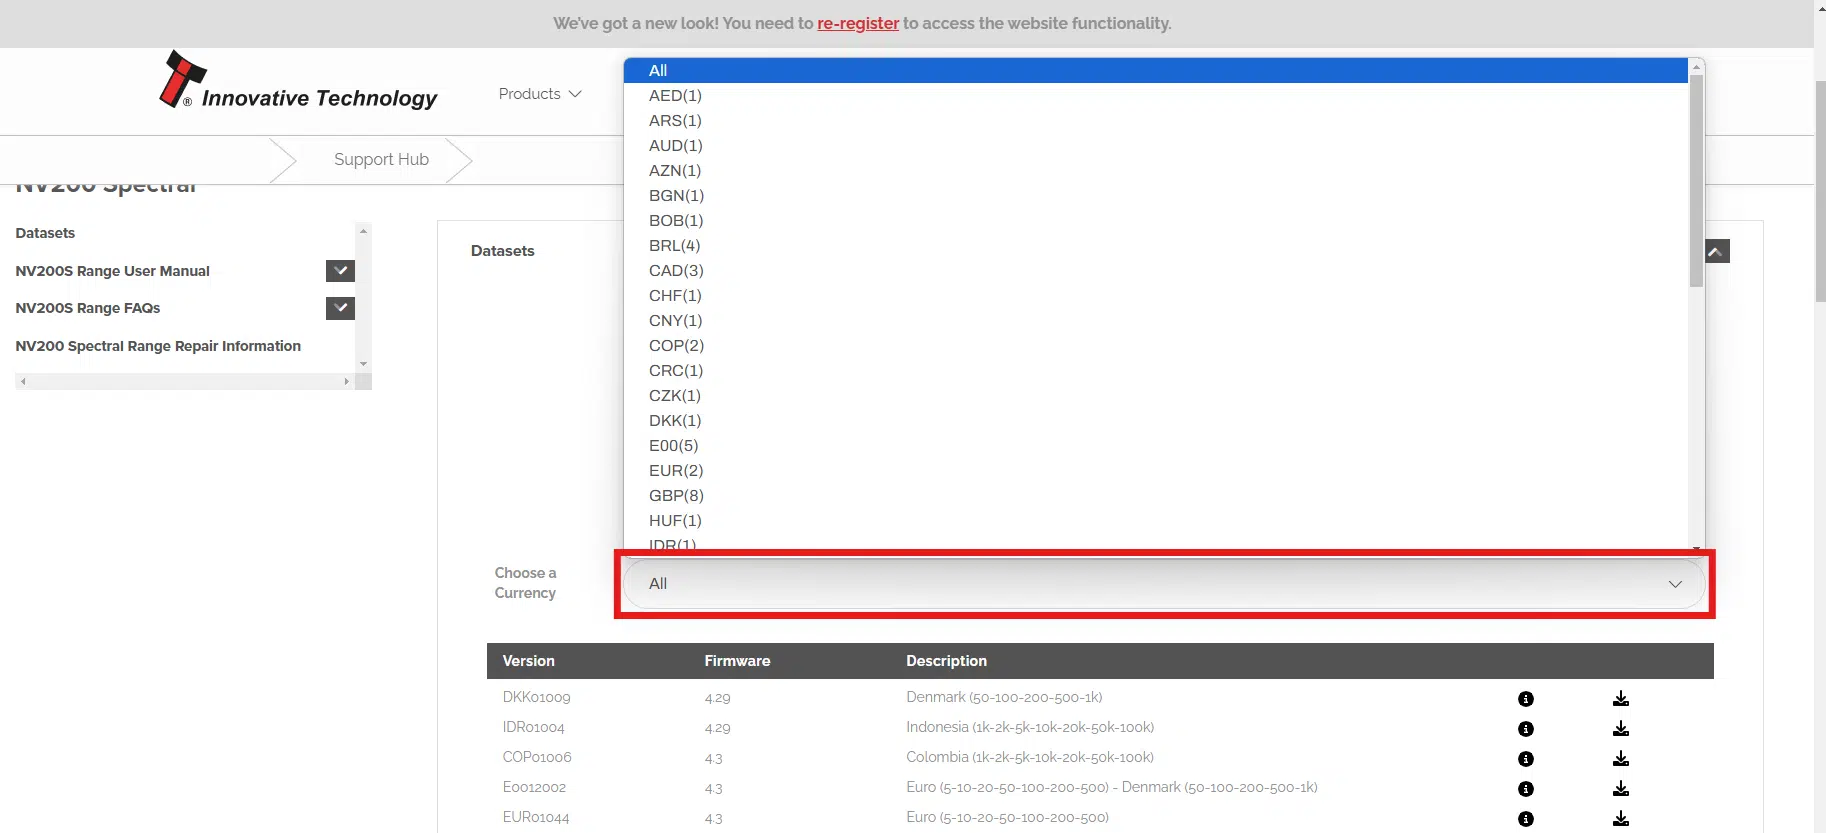This screenshot has width=1826, height=833.
Task: Open NV200 Spectral Range Repair Information
Action: pos(158,346)
